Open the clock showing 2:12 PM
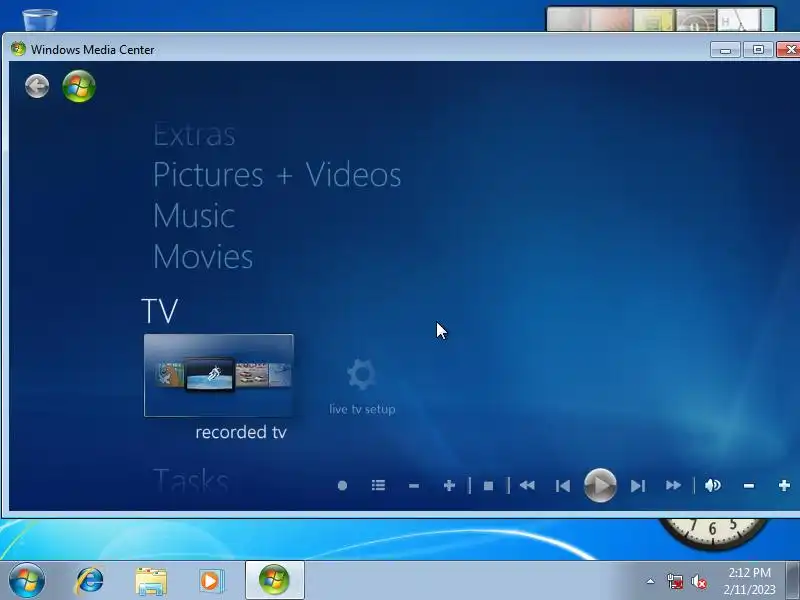800x600 pixels. pyautogui.click(x=749, y=581)
